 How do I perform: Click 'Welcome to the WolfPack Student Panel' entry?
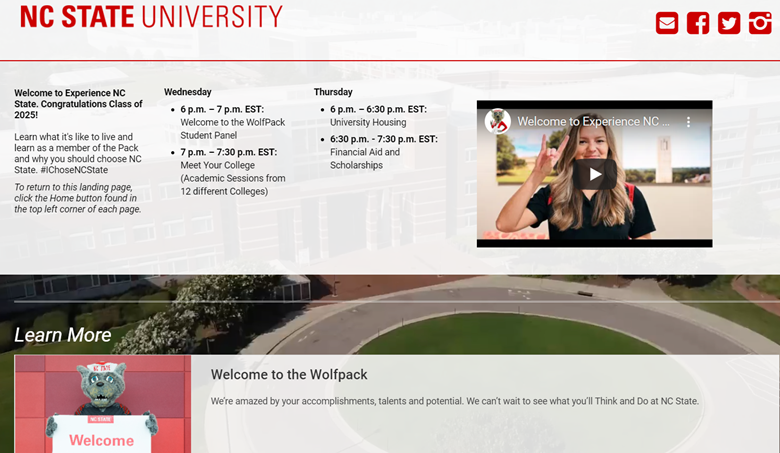click(233, 129)
